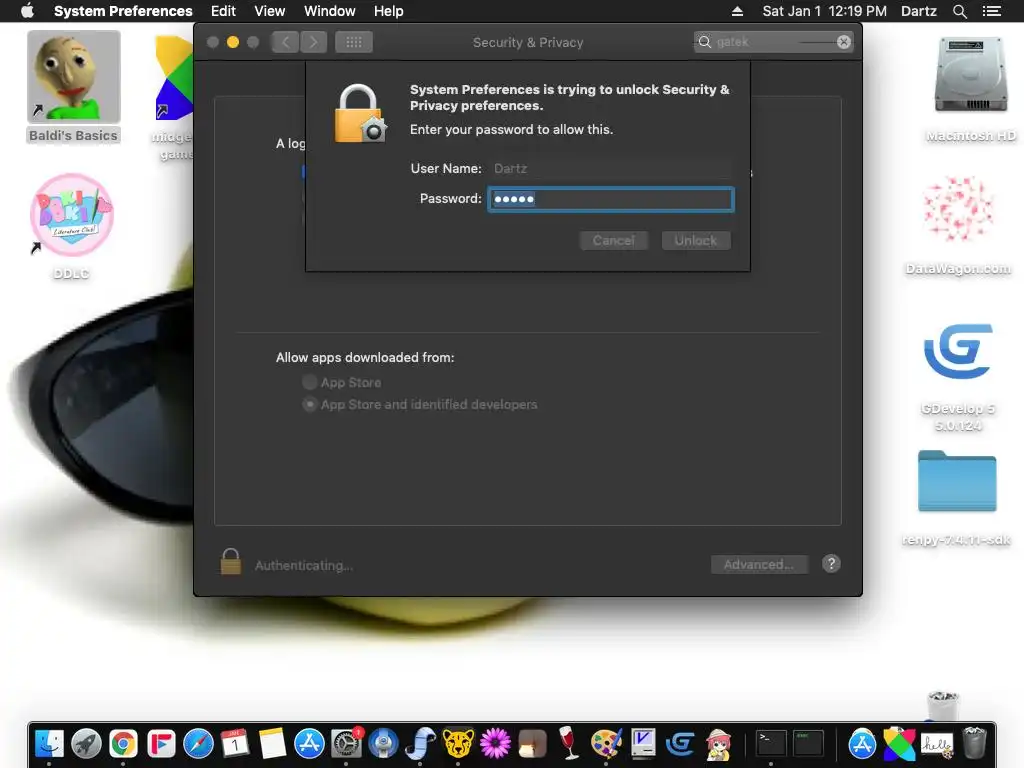Go back in System Preferences
This screenshot has height=768, width=1024.
pyautogui.click(x=285, y=42)
